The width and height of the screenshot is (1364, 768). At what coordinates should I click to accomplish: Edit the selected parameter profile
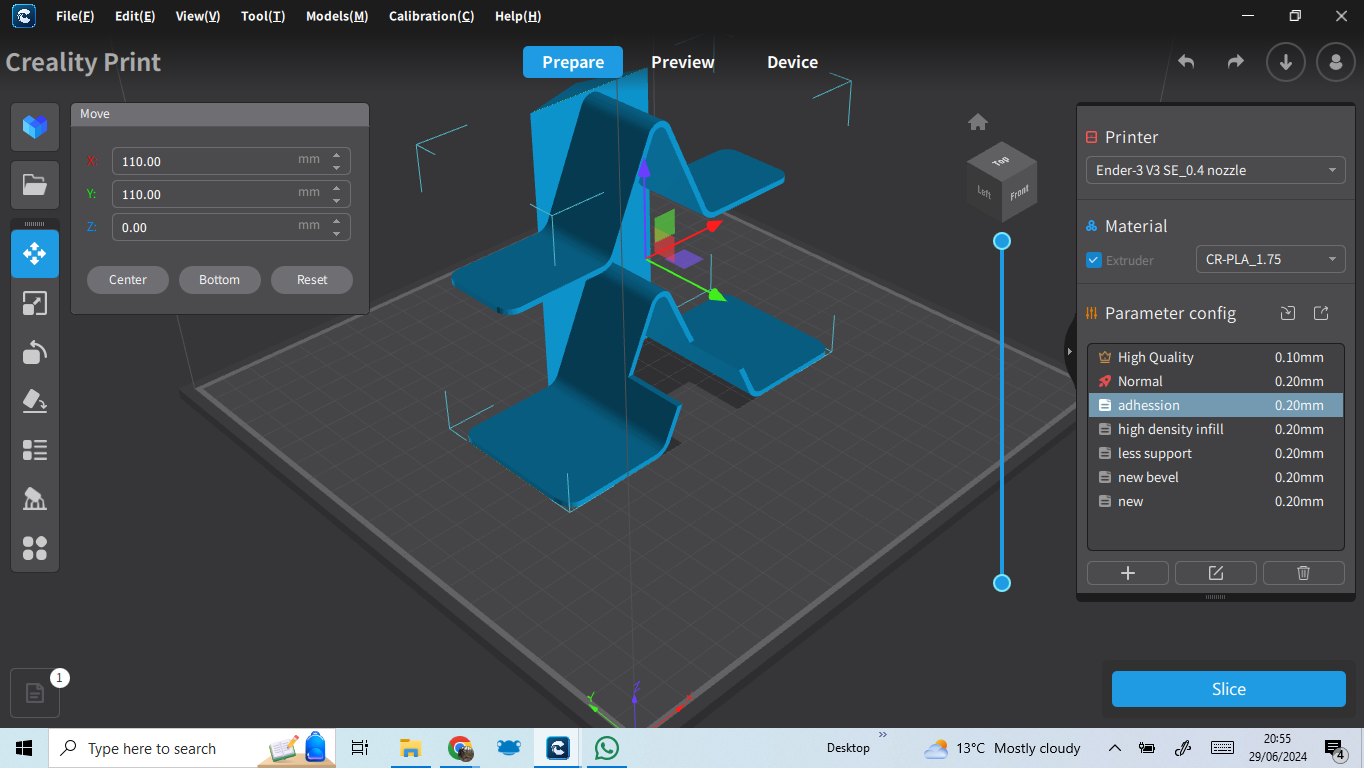1216,573
